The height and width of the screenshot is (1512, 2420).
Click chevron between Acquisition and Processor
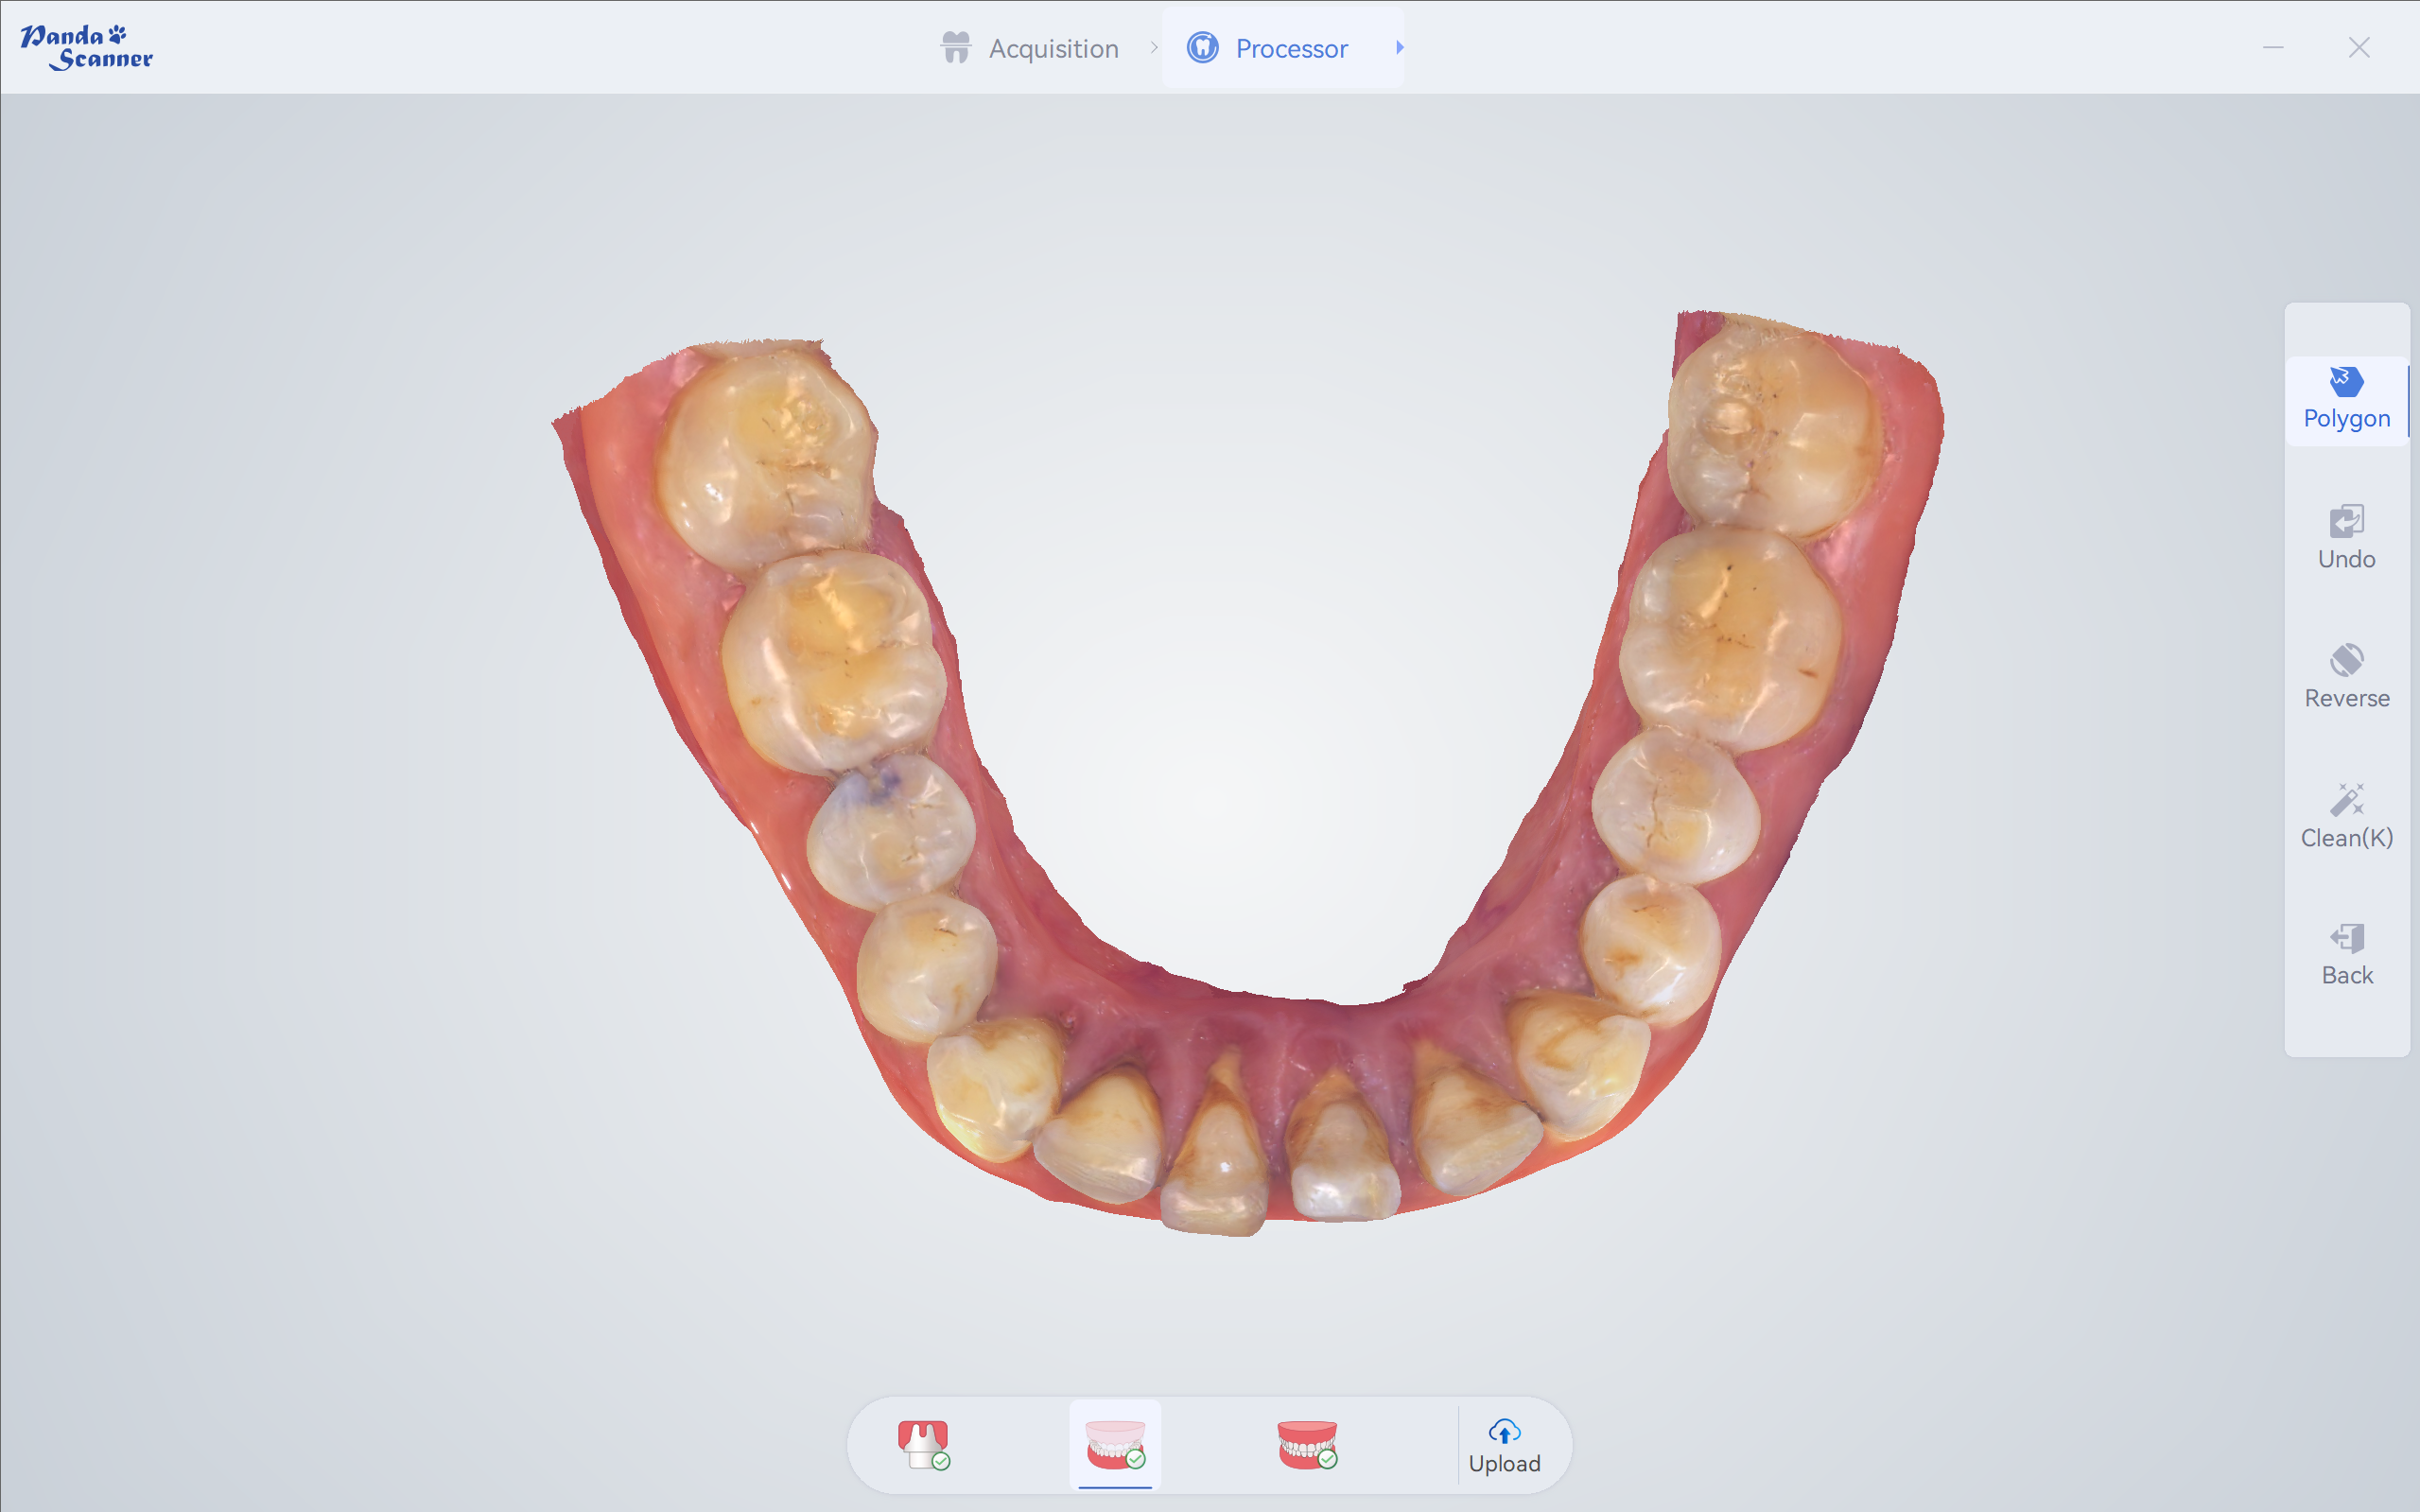1154,47
